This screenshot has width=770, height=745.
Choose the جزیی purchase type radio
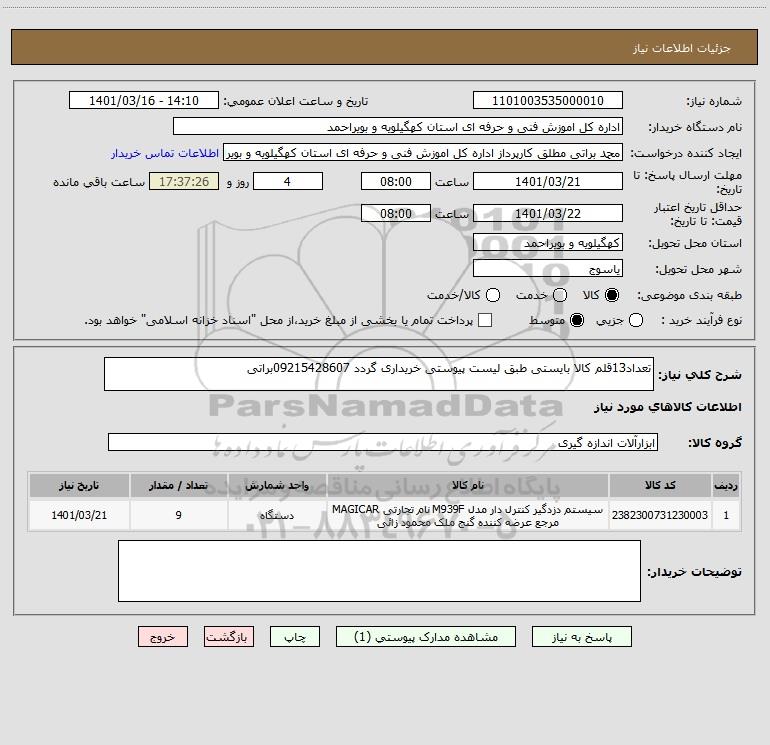point(635,320)
